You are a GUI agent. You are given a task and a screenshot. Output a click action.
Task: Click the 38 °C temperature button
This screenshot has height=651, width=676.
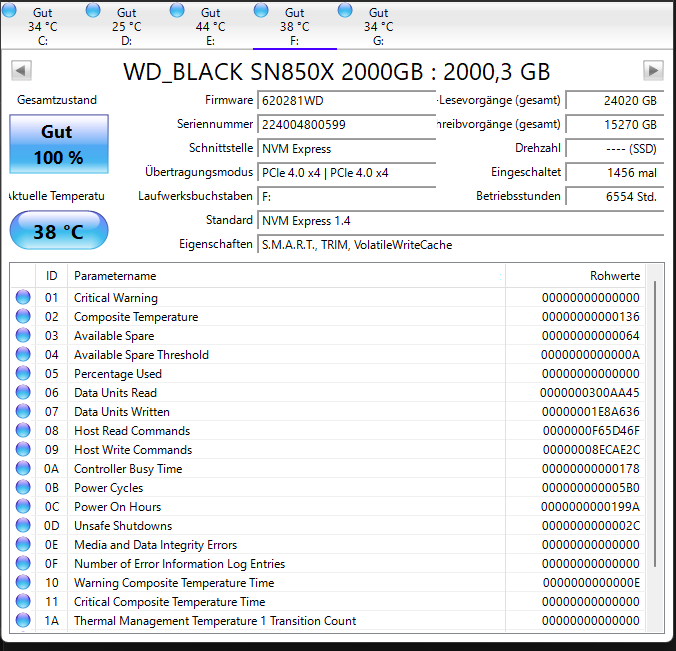coord(59,231)
